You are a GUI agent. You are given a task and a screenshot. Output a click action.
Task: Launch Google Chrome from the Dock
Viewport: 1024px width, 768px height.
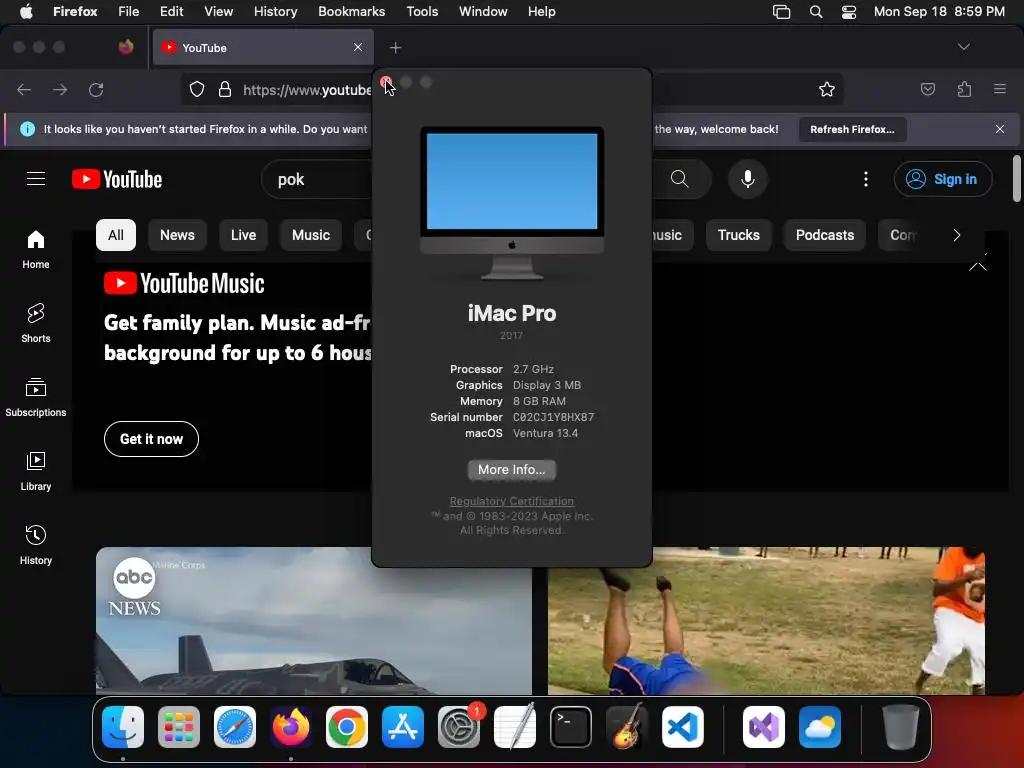tap(347, 727)
